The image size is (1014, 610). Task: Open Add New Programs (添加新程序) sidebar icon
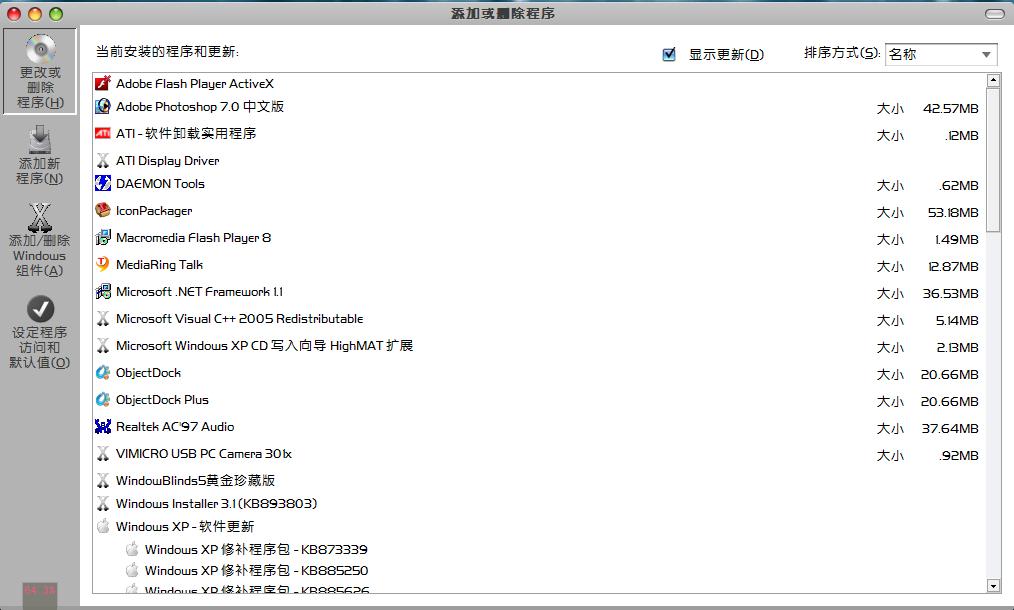(39, 140)
